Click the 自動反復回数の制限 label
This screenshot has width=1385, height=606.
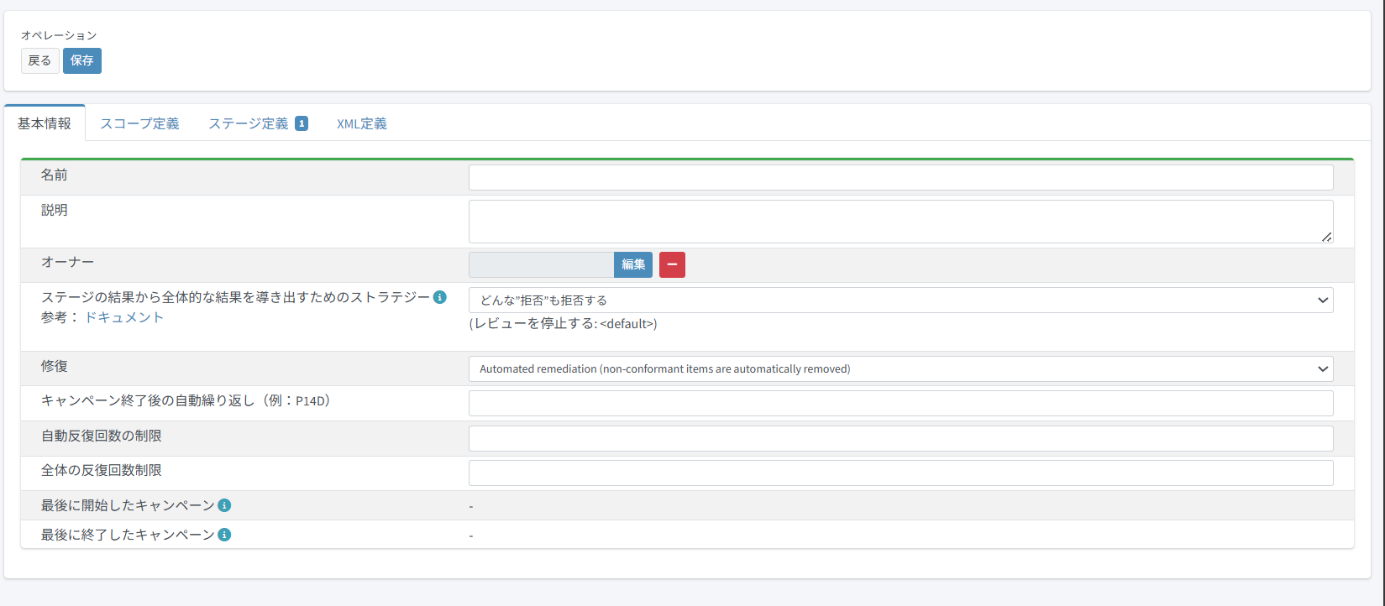(101, 436)
